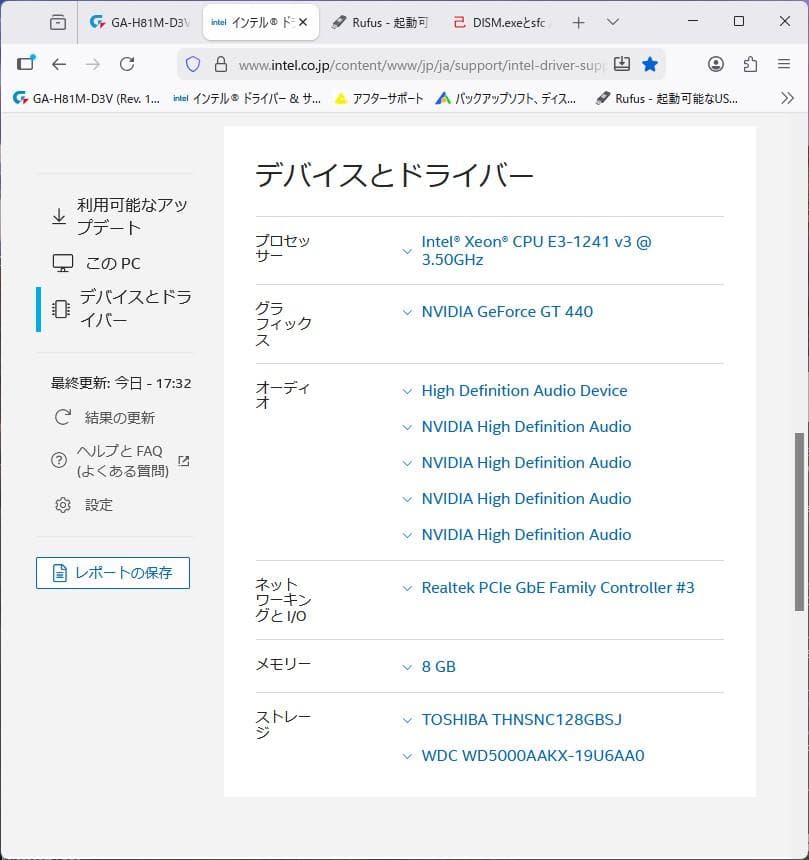Click the download icon beside 利用可能なアップデート
The height and width of the screenshot is (860, 809).
(x=59, y=216)
